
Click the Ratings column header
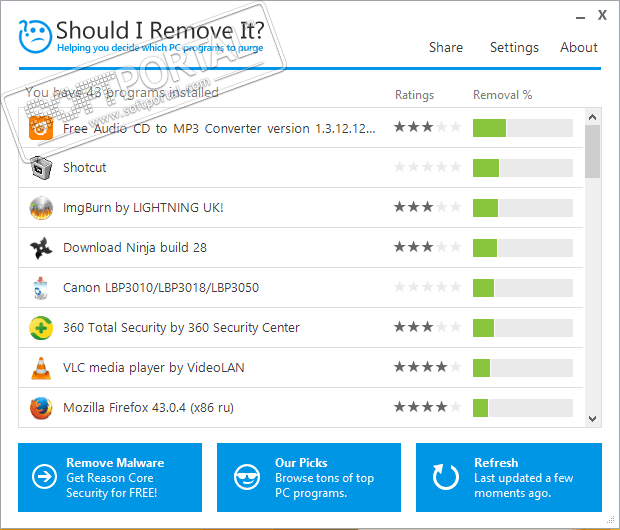[x=414, y=95]
